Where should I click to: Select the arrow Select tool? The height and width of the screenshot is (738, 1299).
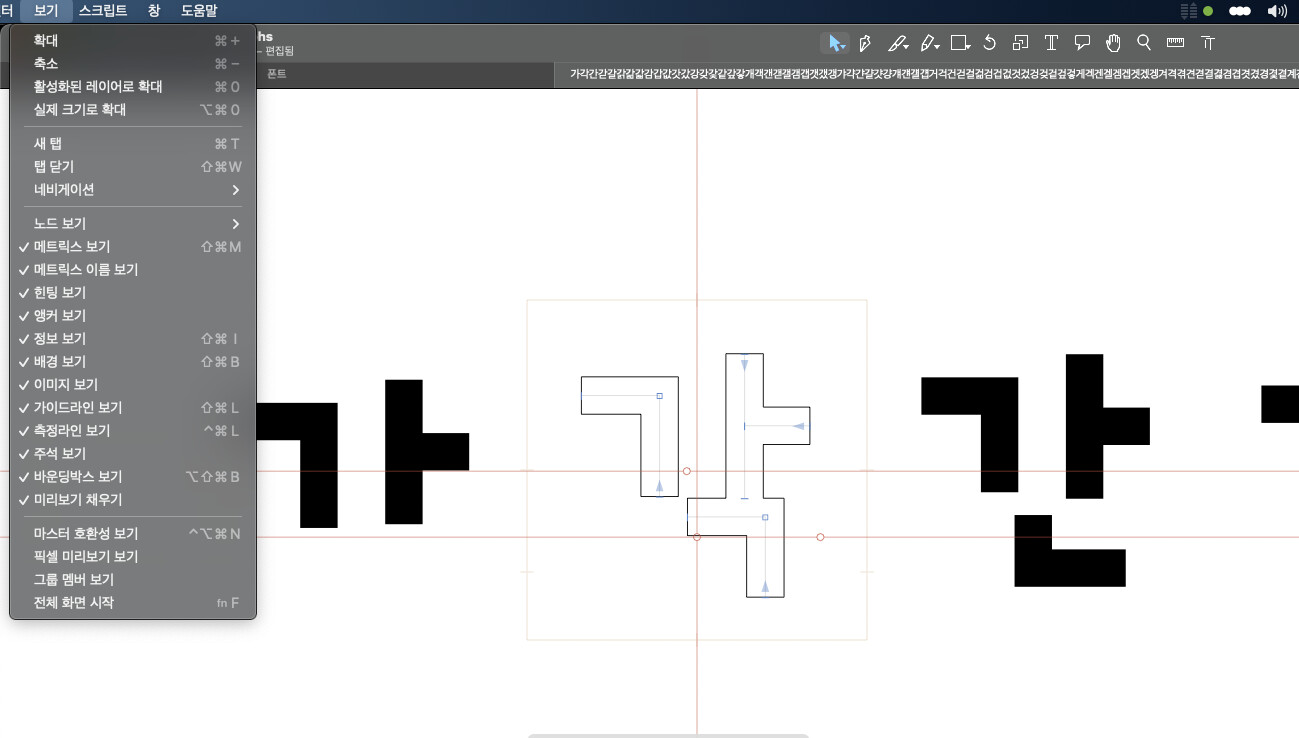coord(833,43)
